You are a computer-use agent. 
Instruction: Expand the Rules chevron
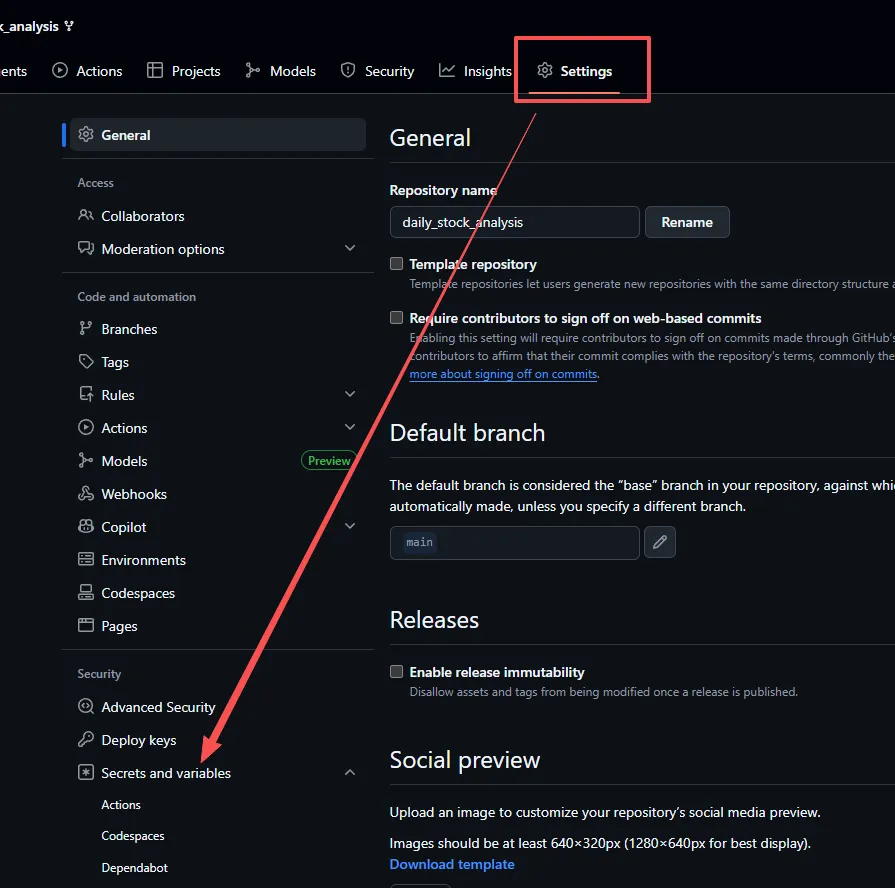(350, 394)
